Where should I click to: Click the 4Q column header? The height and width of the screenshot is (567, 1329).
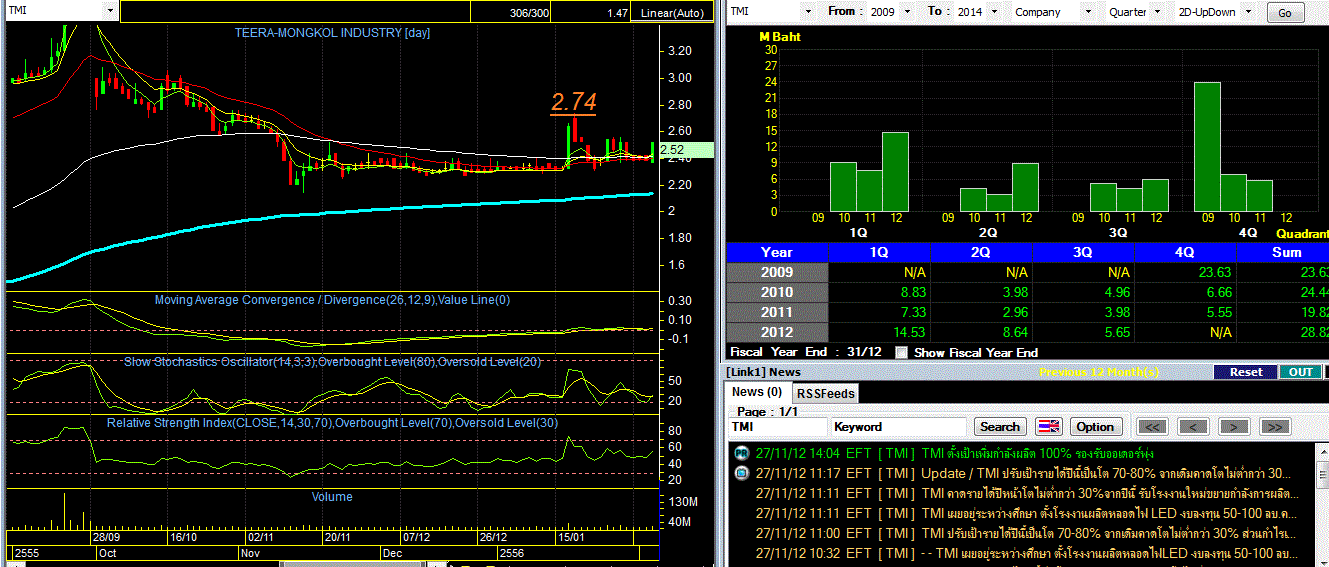pyautogui.click(x=1185, y=252)
